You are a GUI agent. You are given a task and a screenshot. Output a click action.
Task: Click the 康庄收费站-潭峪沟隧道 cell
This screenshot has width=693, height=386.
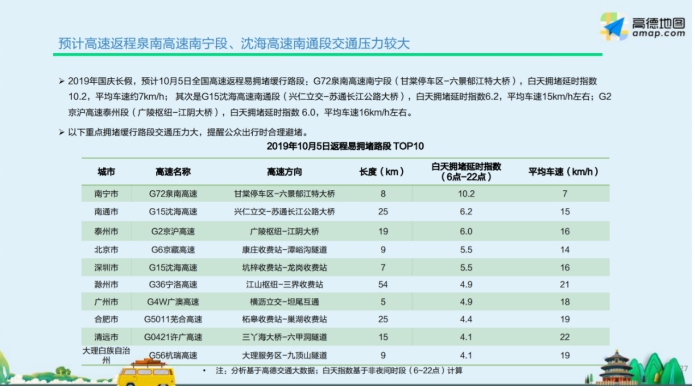(x=284, y=250)
